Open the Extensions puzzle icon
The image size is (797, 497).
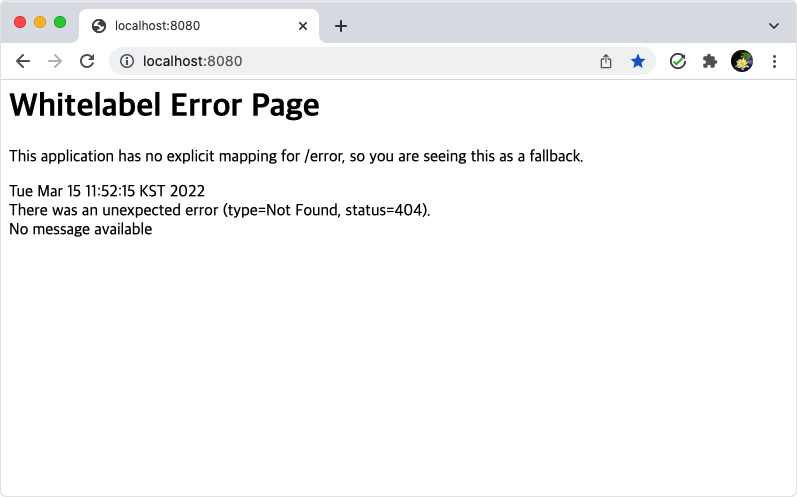(710, 61)
